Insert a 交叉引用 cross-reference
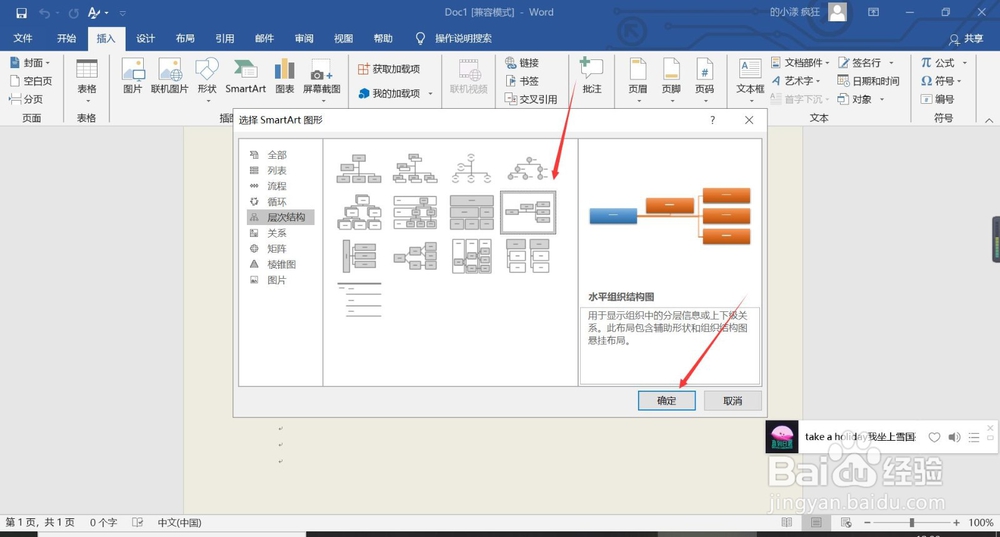Screen dimensions: 1000x537 click(x=531, y=99)
